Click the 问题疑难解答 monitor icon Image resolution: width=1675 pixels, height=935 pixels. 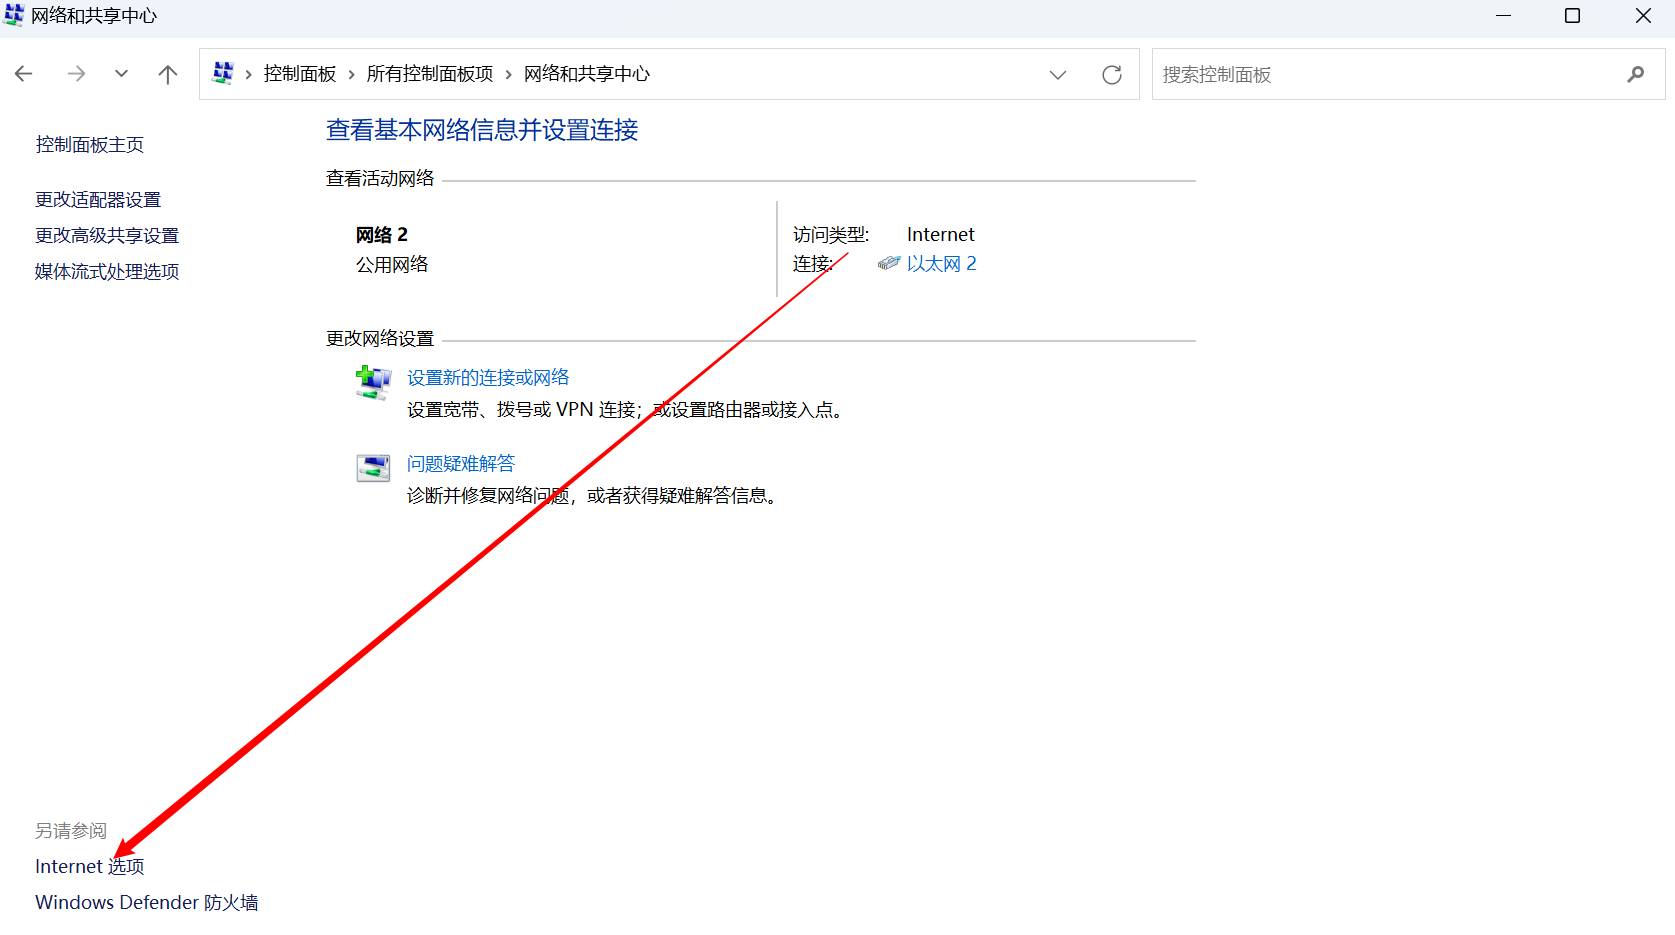[x=371, y=467]
